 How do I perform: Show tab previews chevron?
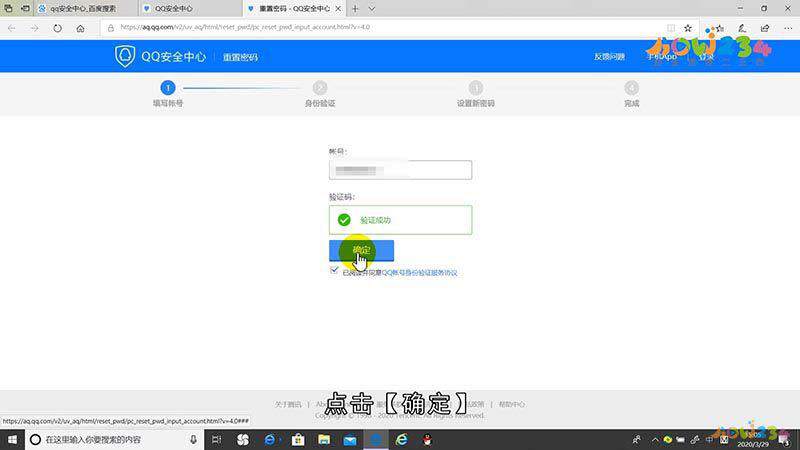click(372, 9)
